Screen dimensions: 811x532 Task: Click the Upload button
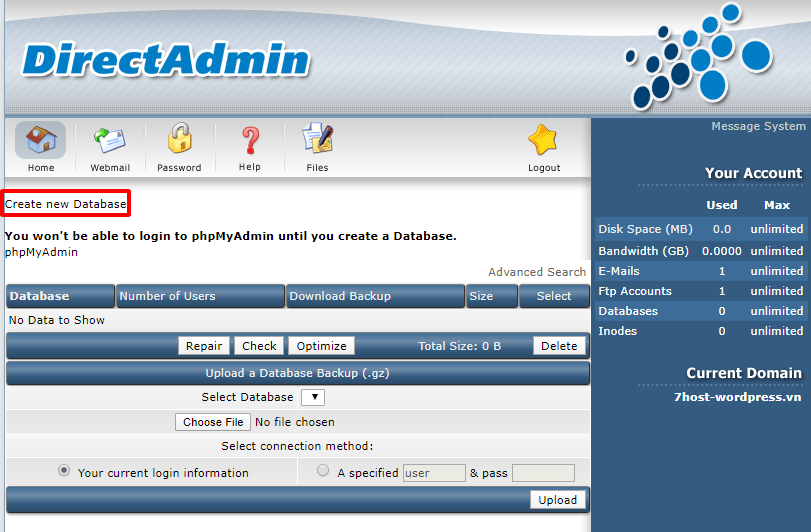point(558,500)
